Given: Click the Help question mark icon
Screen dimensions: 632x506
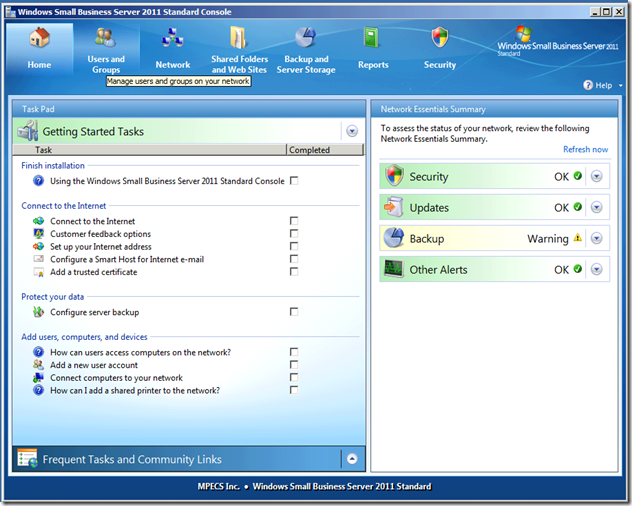Looking at the screenshot, I should click(588, 86).
